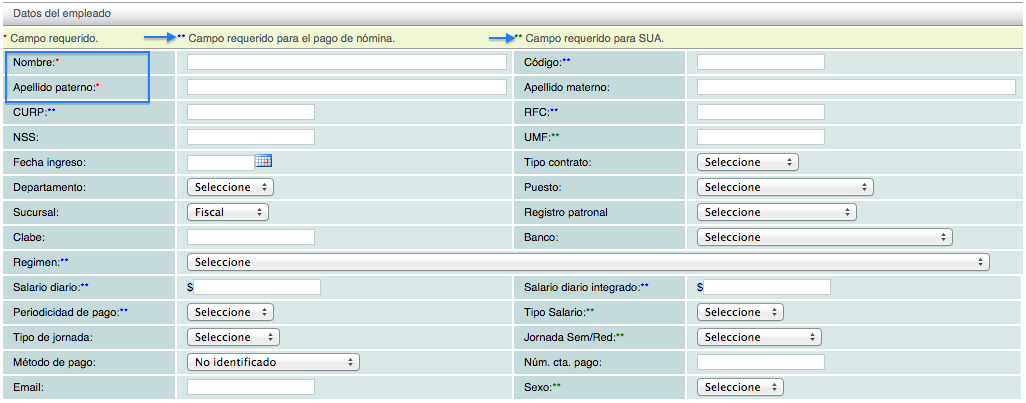Screen dimensions: 1026x403
Task: Open the Sucursal dropdown showing Fiscal
Action: 228,212
